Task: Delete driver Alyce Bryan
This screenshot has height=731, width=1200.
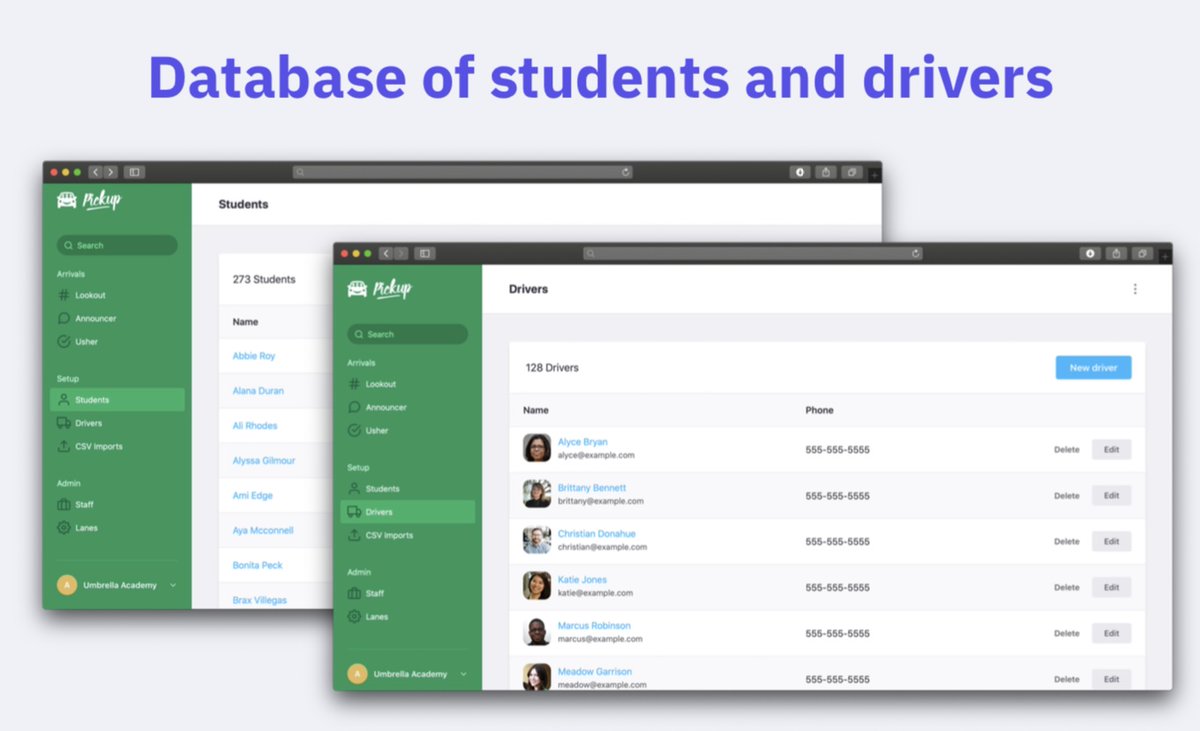Action: pyautogui.click(x=1066, y=450)
